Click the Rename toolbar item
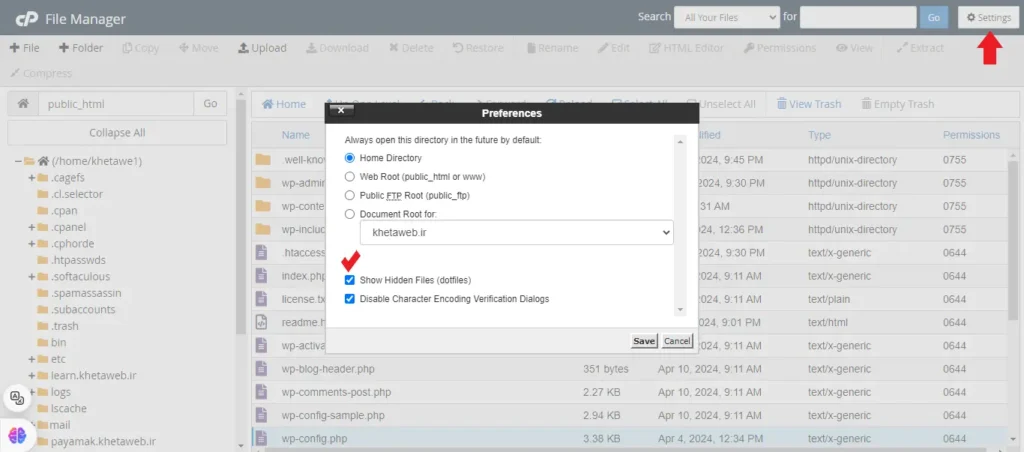Image resolution: width=1024 pixels, height=452 pixels. point(552,48)
